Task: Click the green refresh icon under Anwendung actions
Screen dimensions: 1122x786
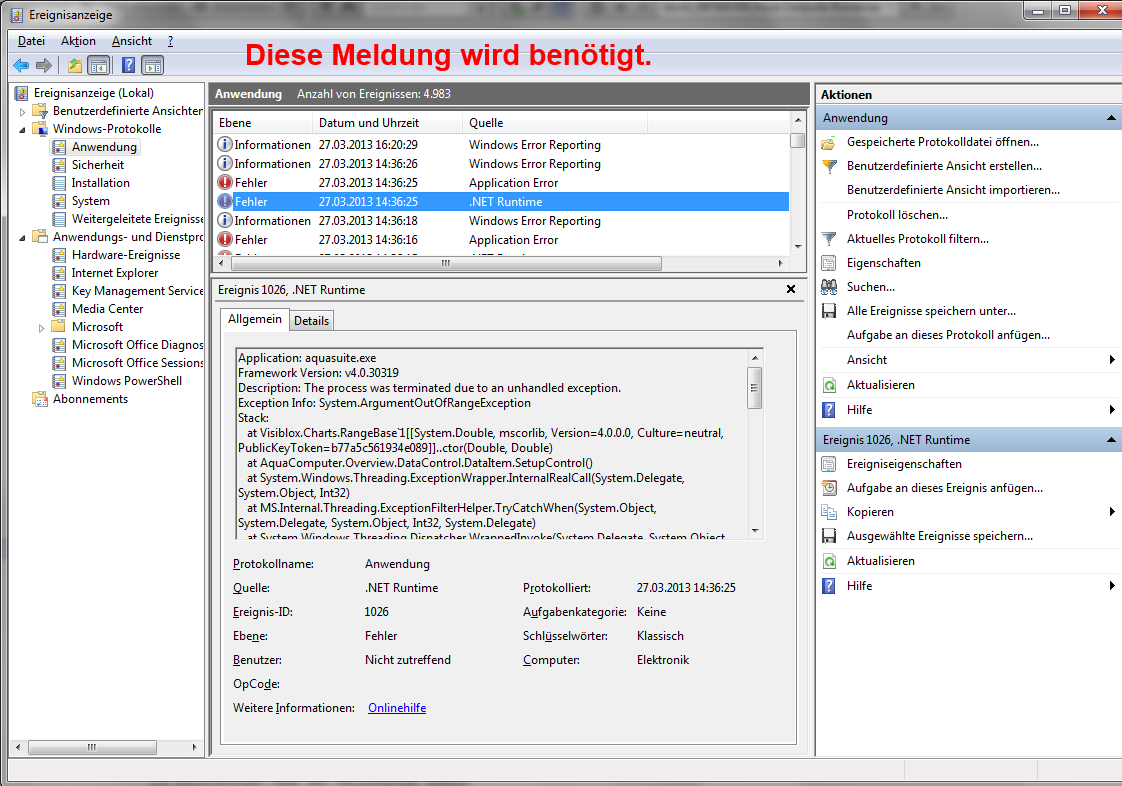Action: coord(828,385)
